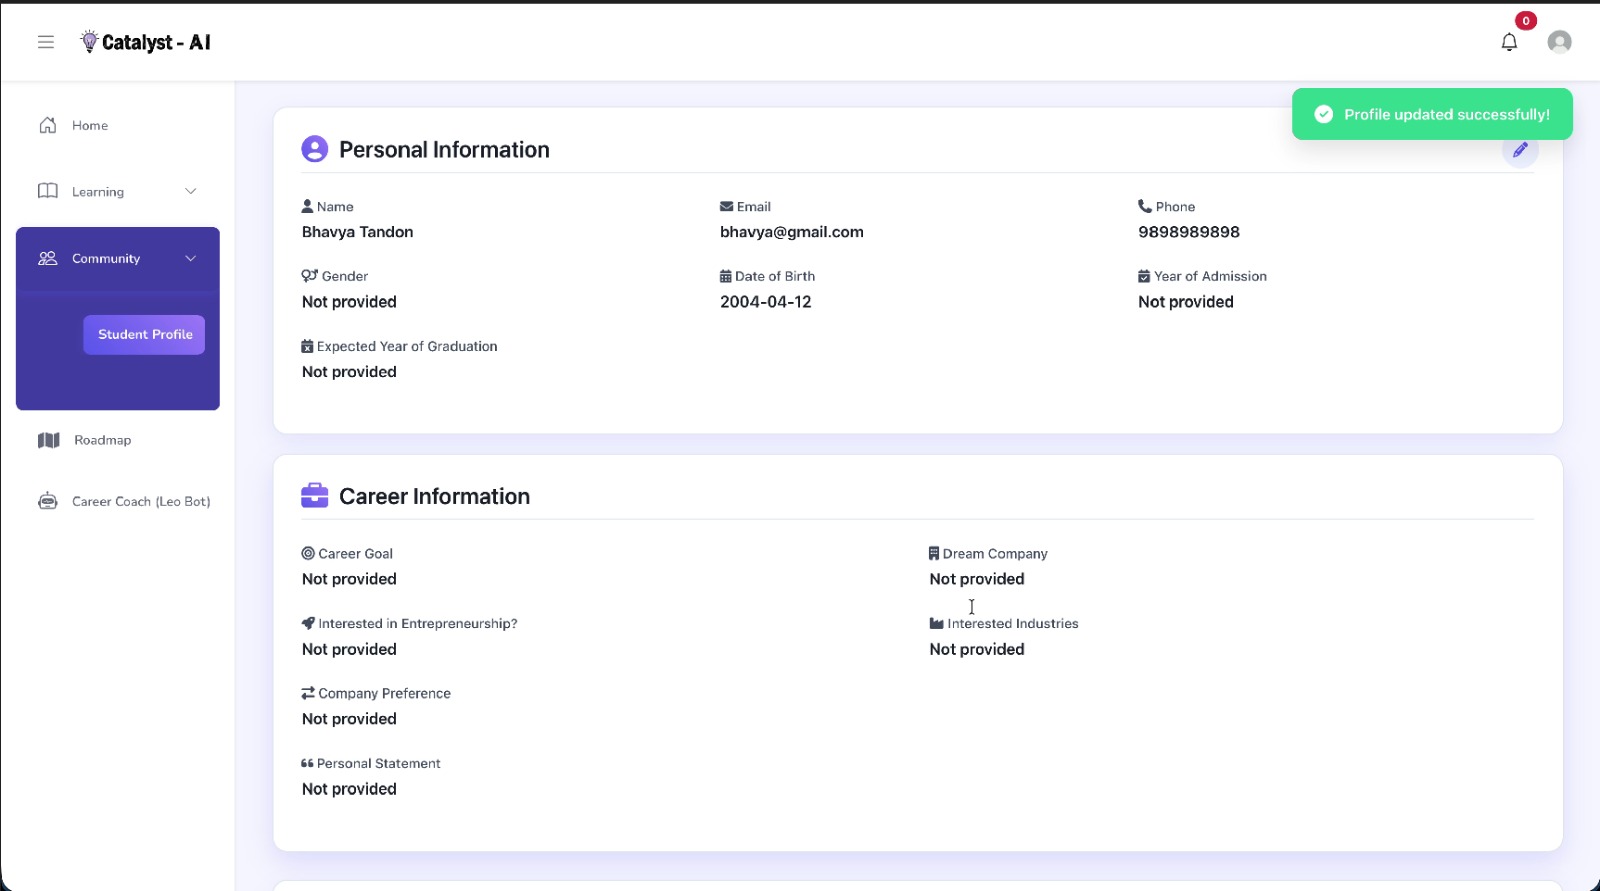The height and width of the screenshot is (891, 1600).
Task: Open the hamburger menu icon
Action: coord(46,42)
